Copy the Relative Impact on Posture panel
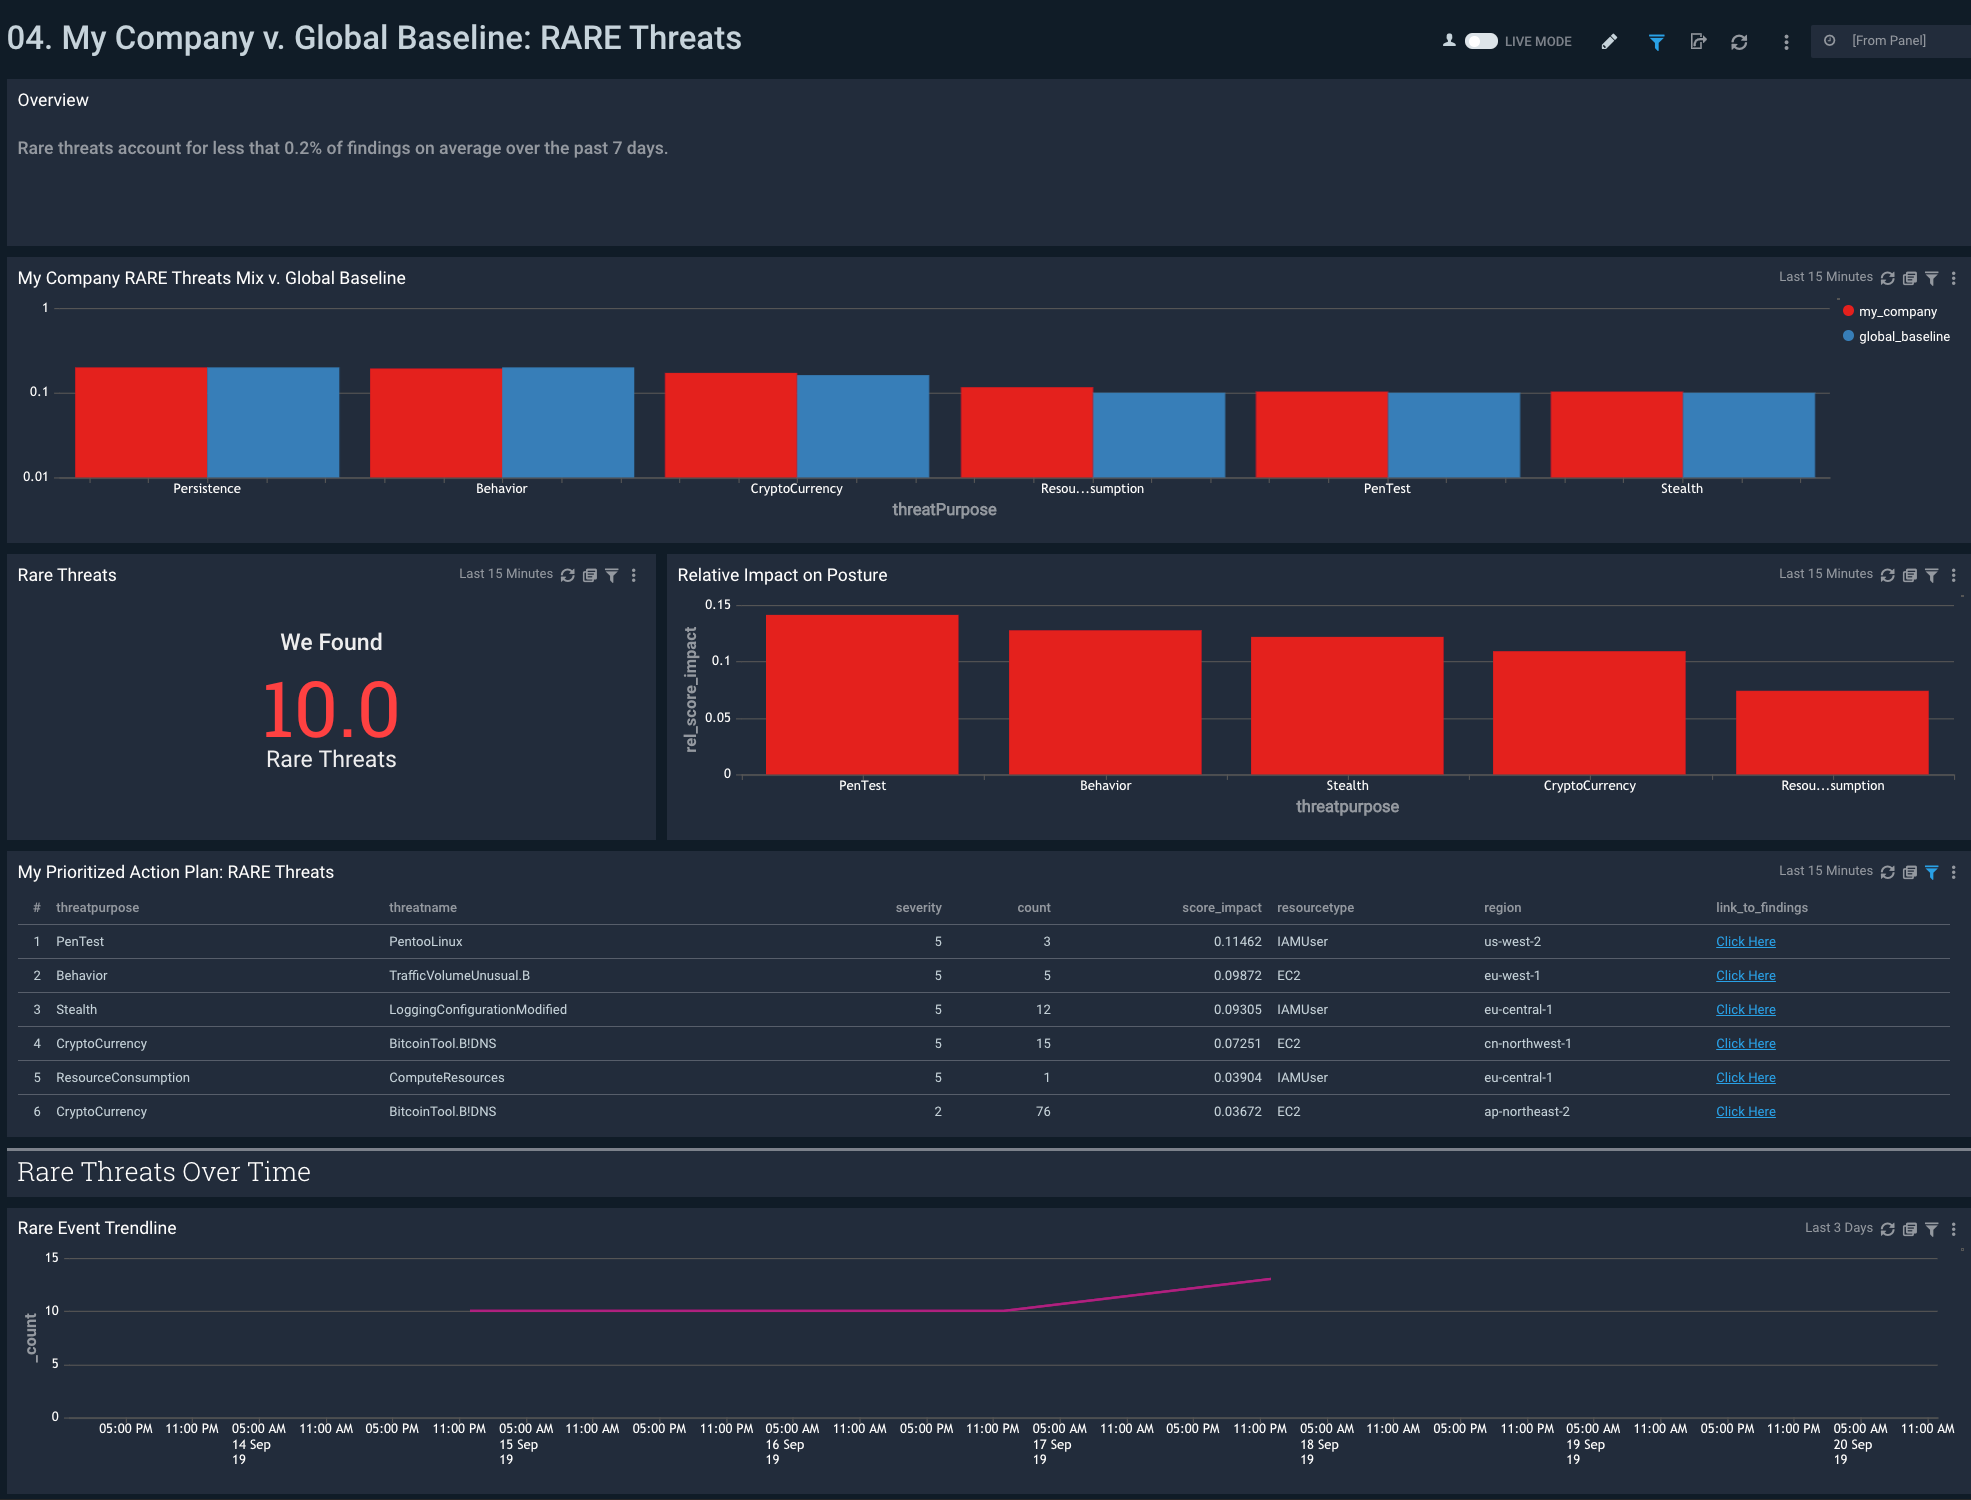Screen dimensions: 1971x1500 coord(1909,575)
